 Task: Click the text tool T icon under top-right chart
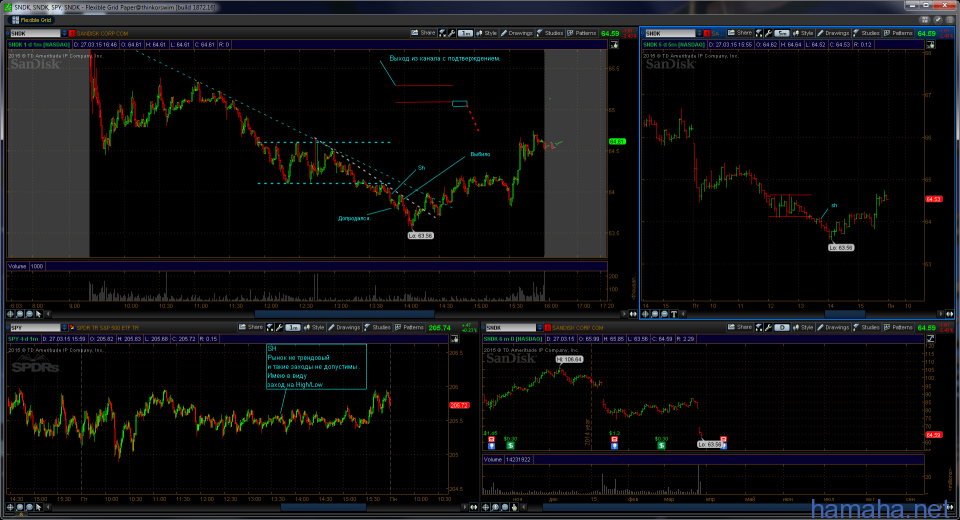tap(674, 314)
